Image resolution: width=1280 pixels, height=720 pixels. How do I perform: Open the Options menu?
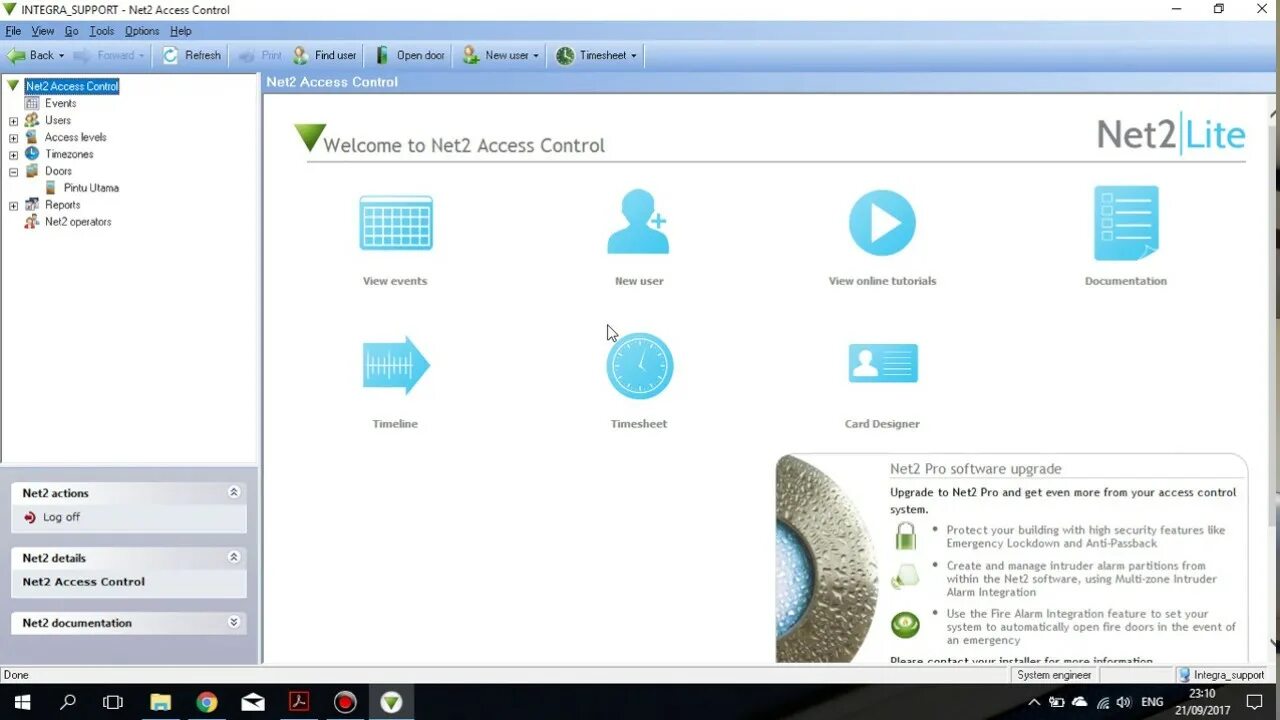pyautogui.click(x=142, y=31)
